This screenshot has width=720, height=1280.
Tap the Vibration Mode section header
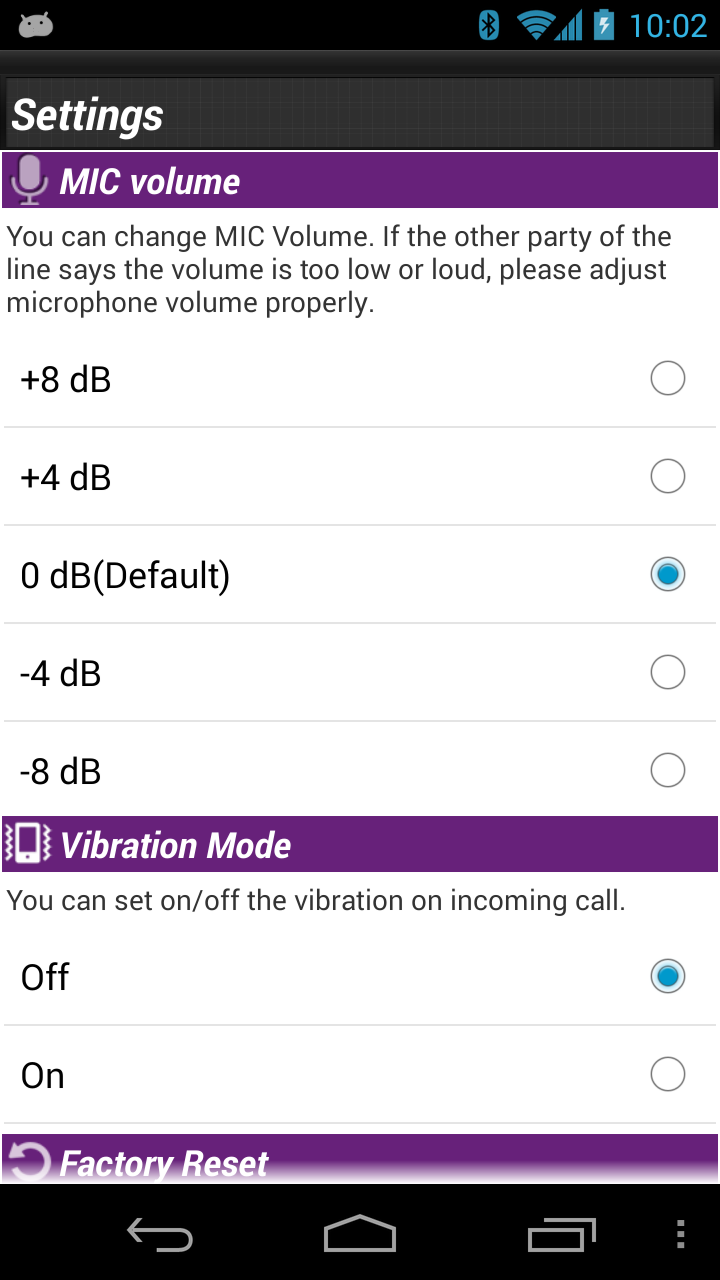[360, 845]
